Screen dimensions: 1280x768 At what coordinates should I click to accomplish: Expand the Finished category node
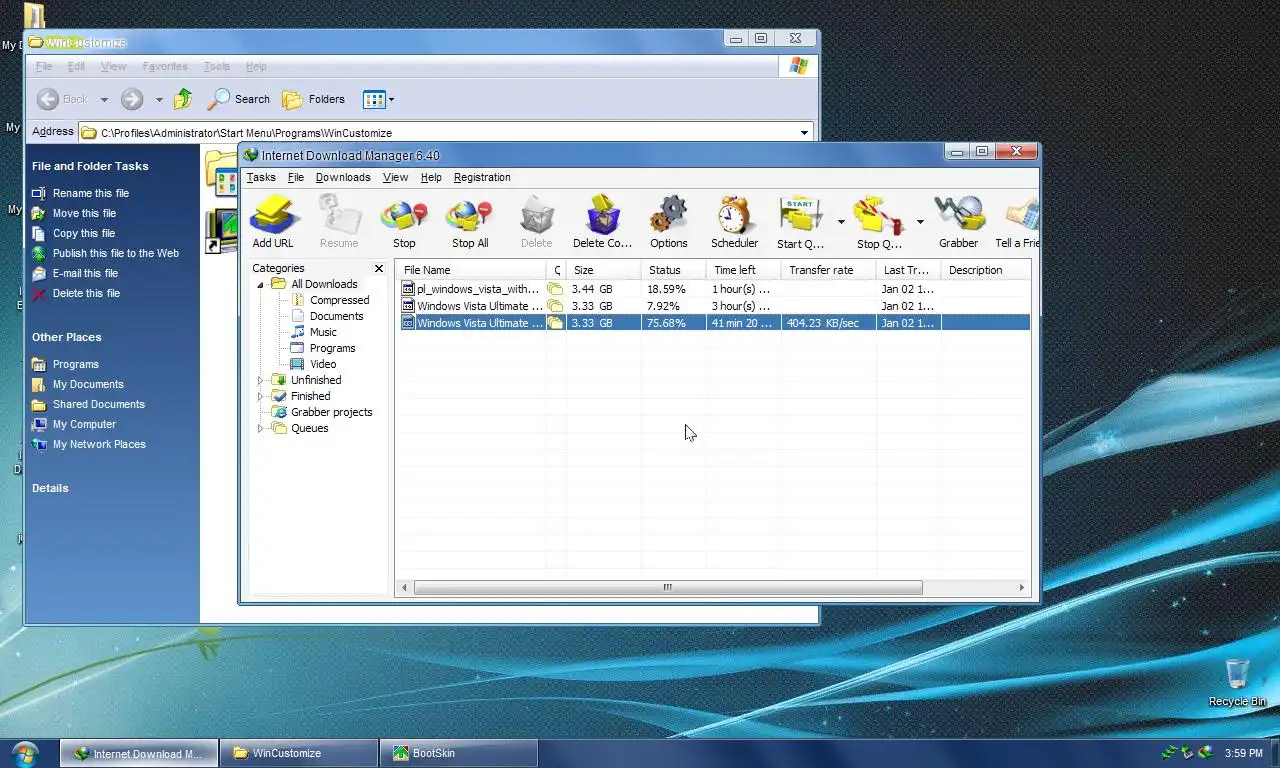(x=261, y=396)
